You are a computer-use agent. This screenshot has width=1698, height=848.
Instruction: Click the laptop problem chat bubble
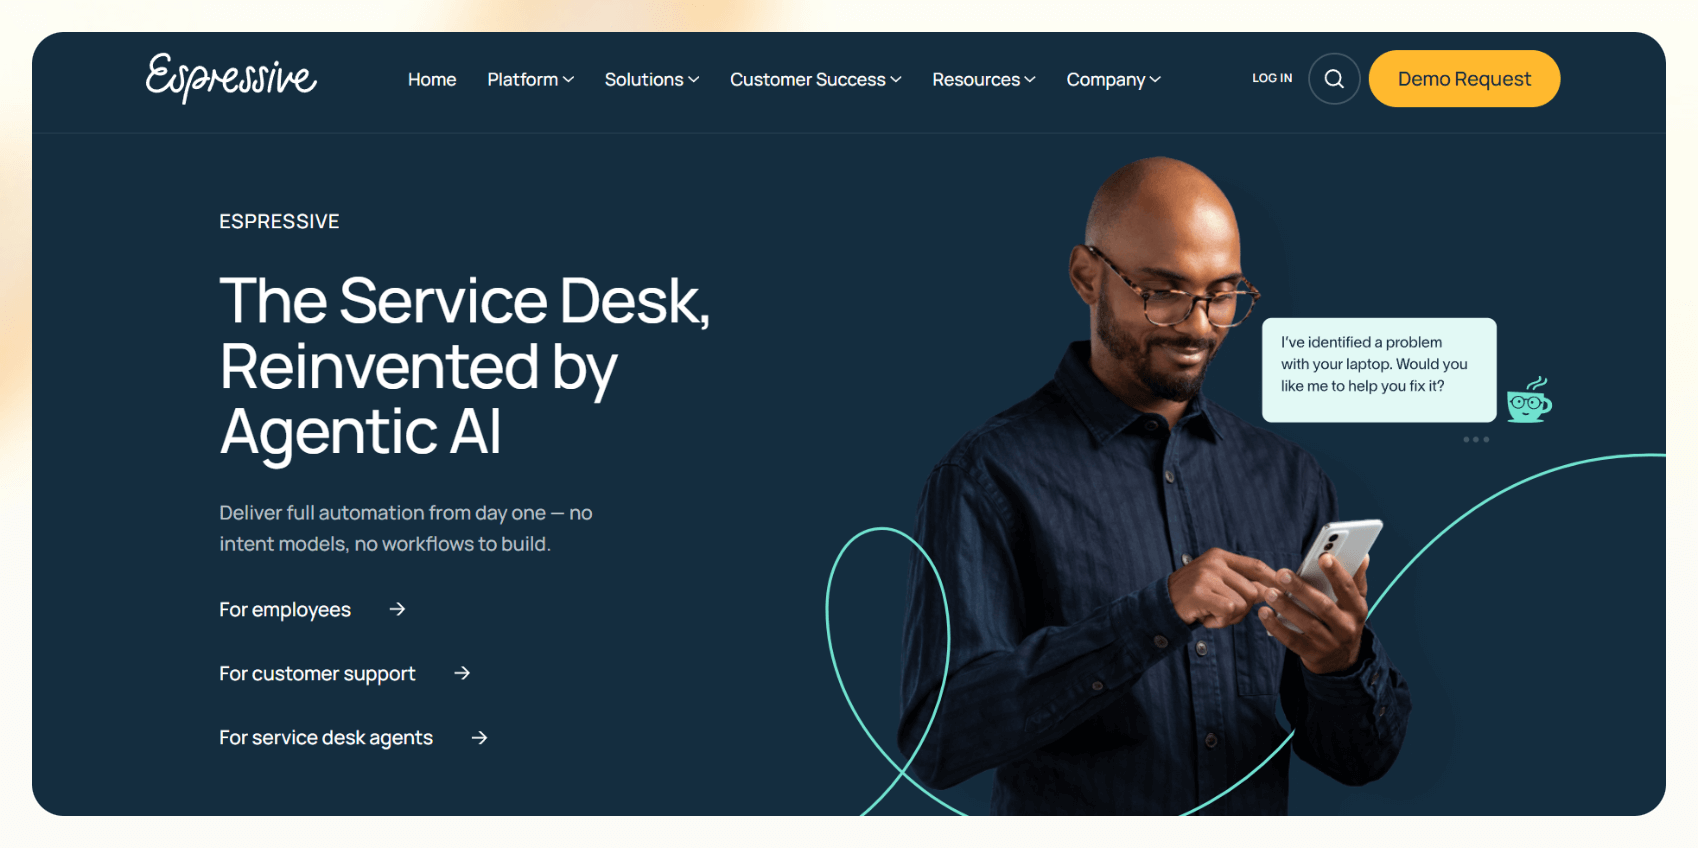[1379, 370]
